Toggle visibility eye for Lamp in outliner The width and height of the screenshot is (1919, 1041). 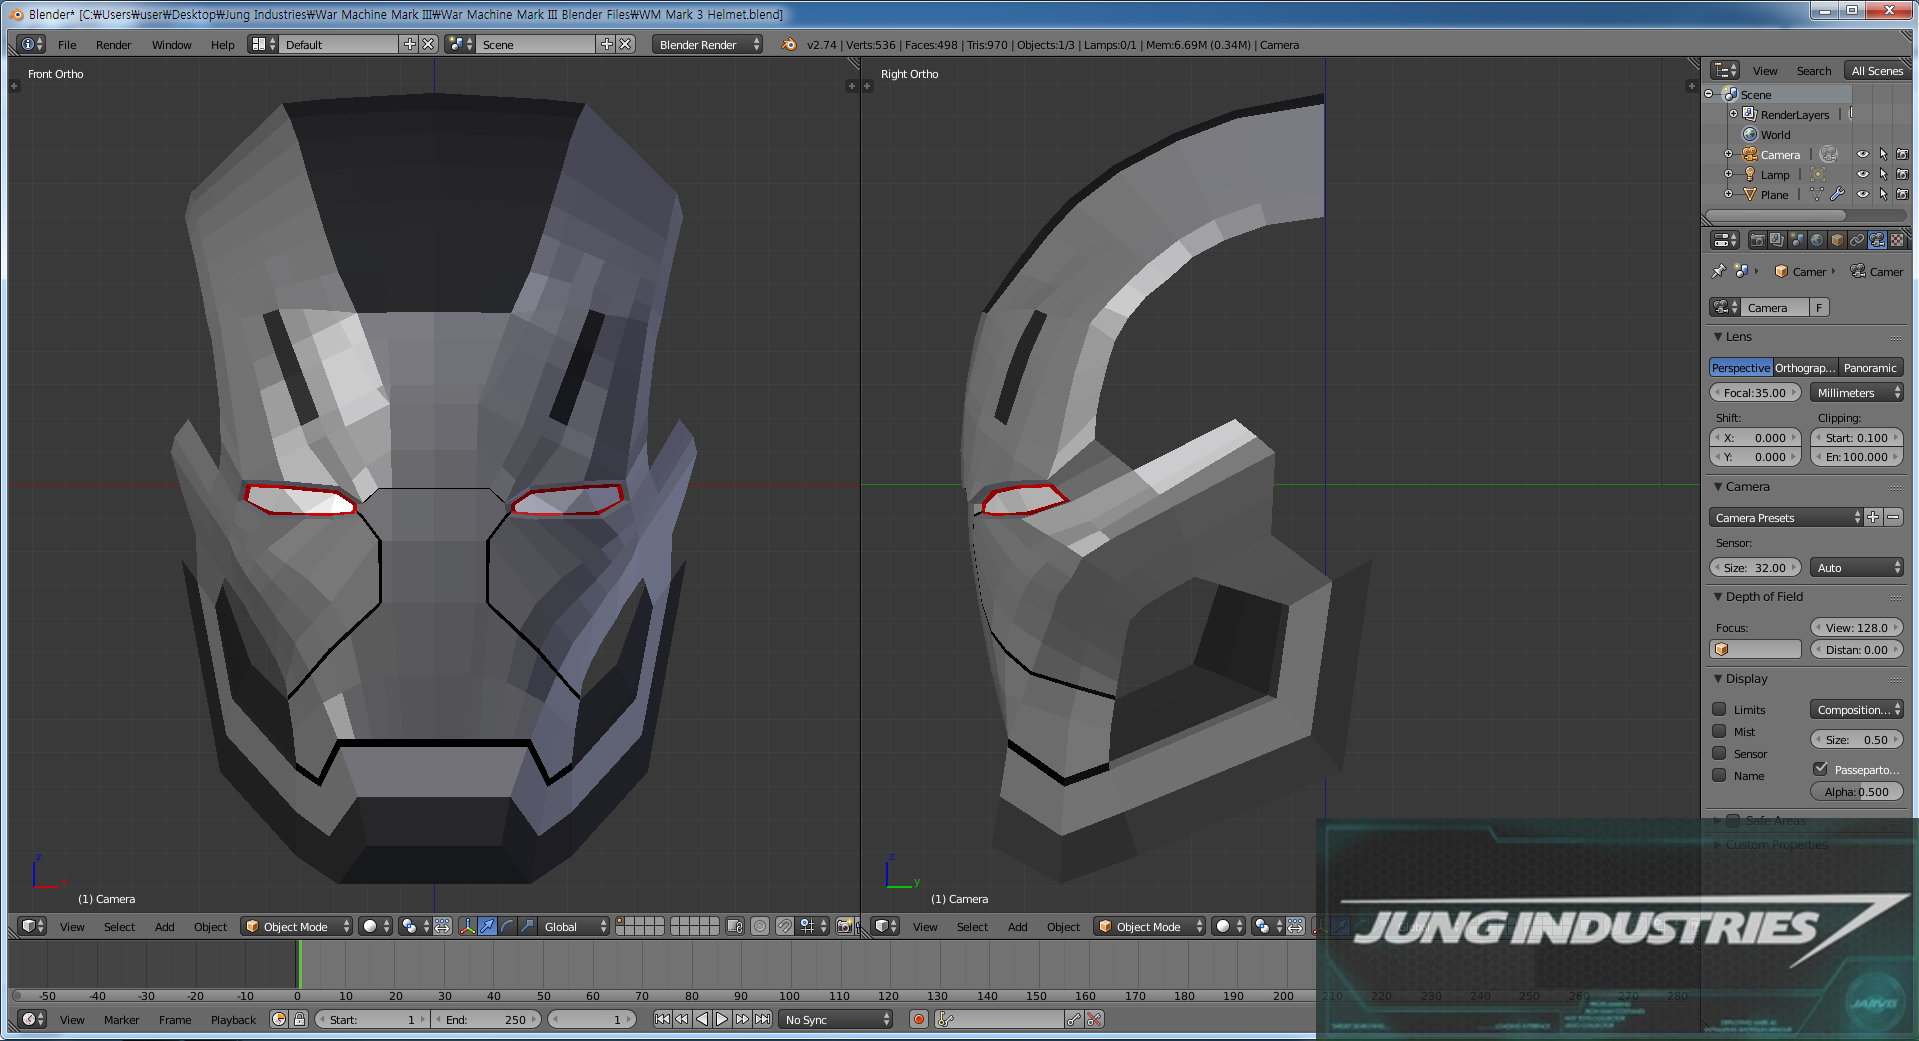1862,174
